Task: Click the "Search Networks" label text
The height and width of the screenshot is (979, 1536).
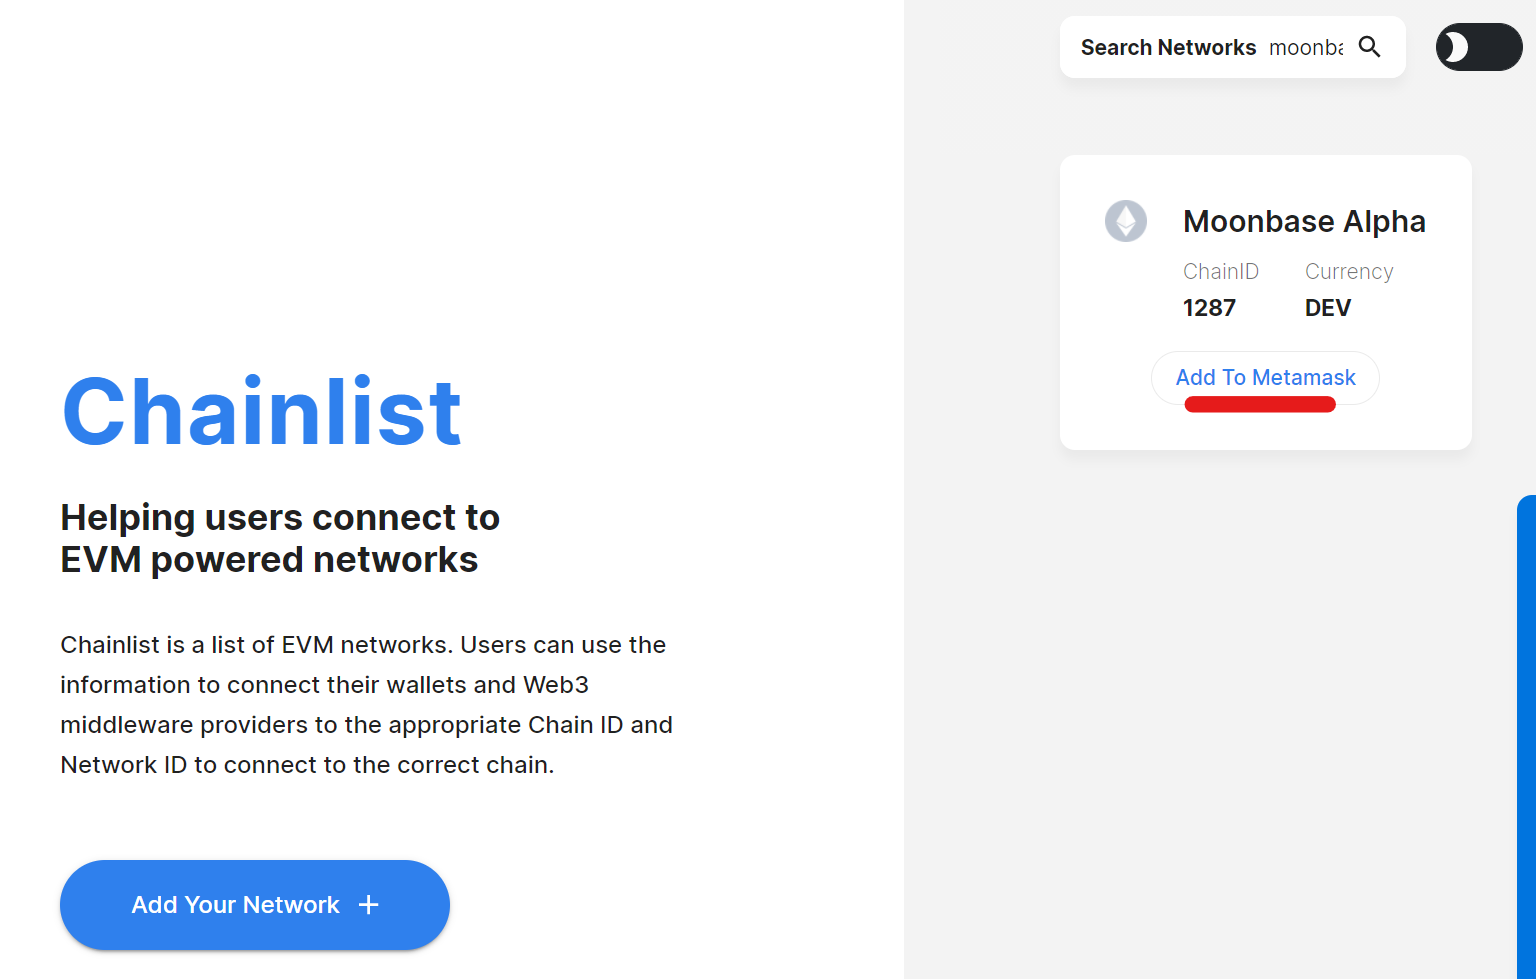Action: [x=1168, y=47]
